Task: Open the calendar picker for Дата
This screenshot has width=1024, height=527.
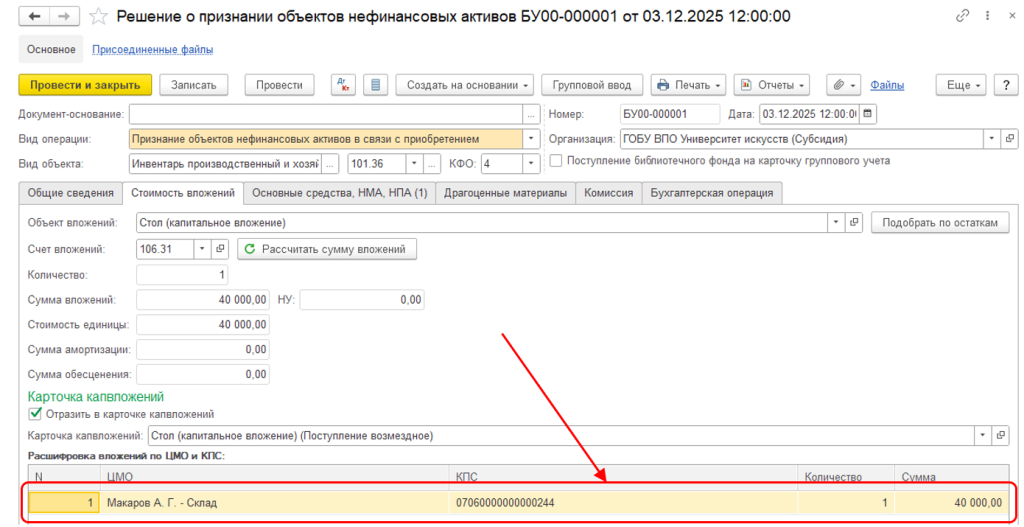Action: tap(868, 113)
